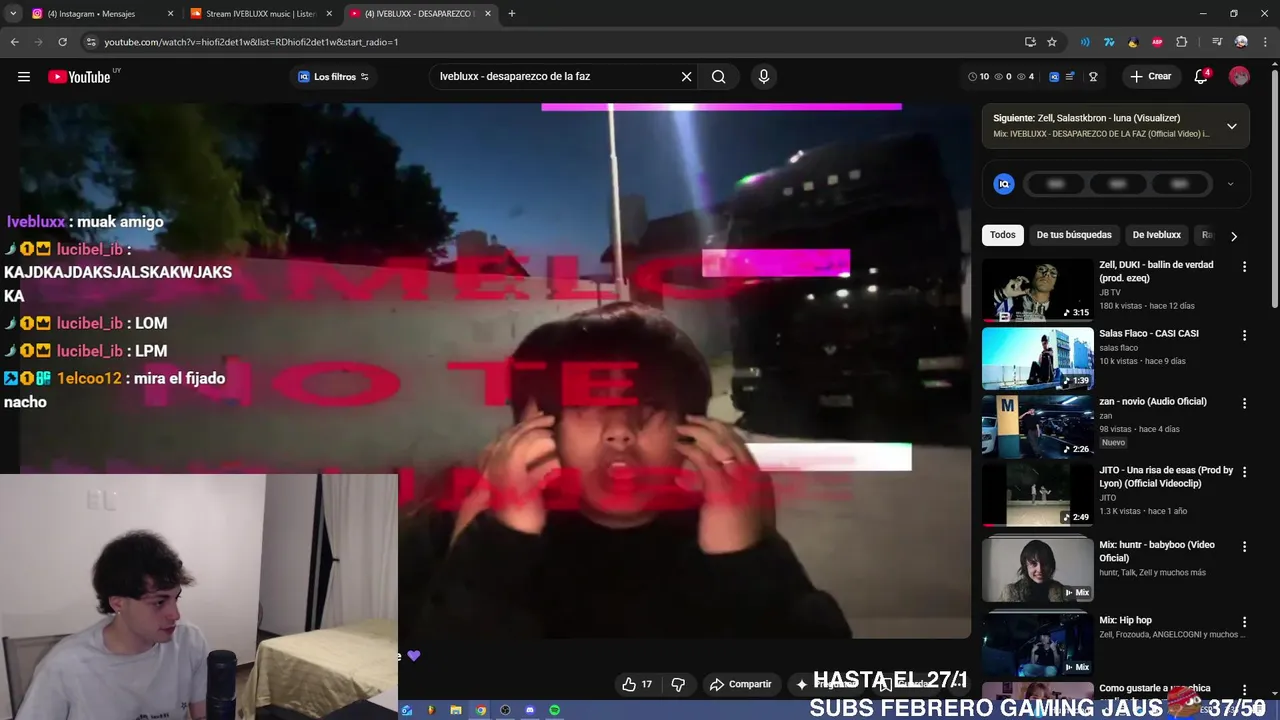
Task: Open options for Mix: Hip hop
Action: [1244, 622]
